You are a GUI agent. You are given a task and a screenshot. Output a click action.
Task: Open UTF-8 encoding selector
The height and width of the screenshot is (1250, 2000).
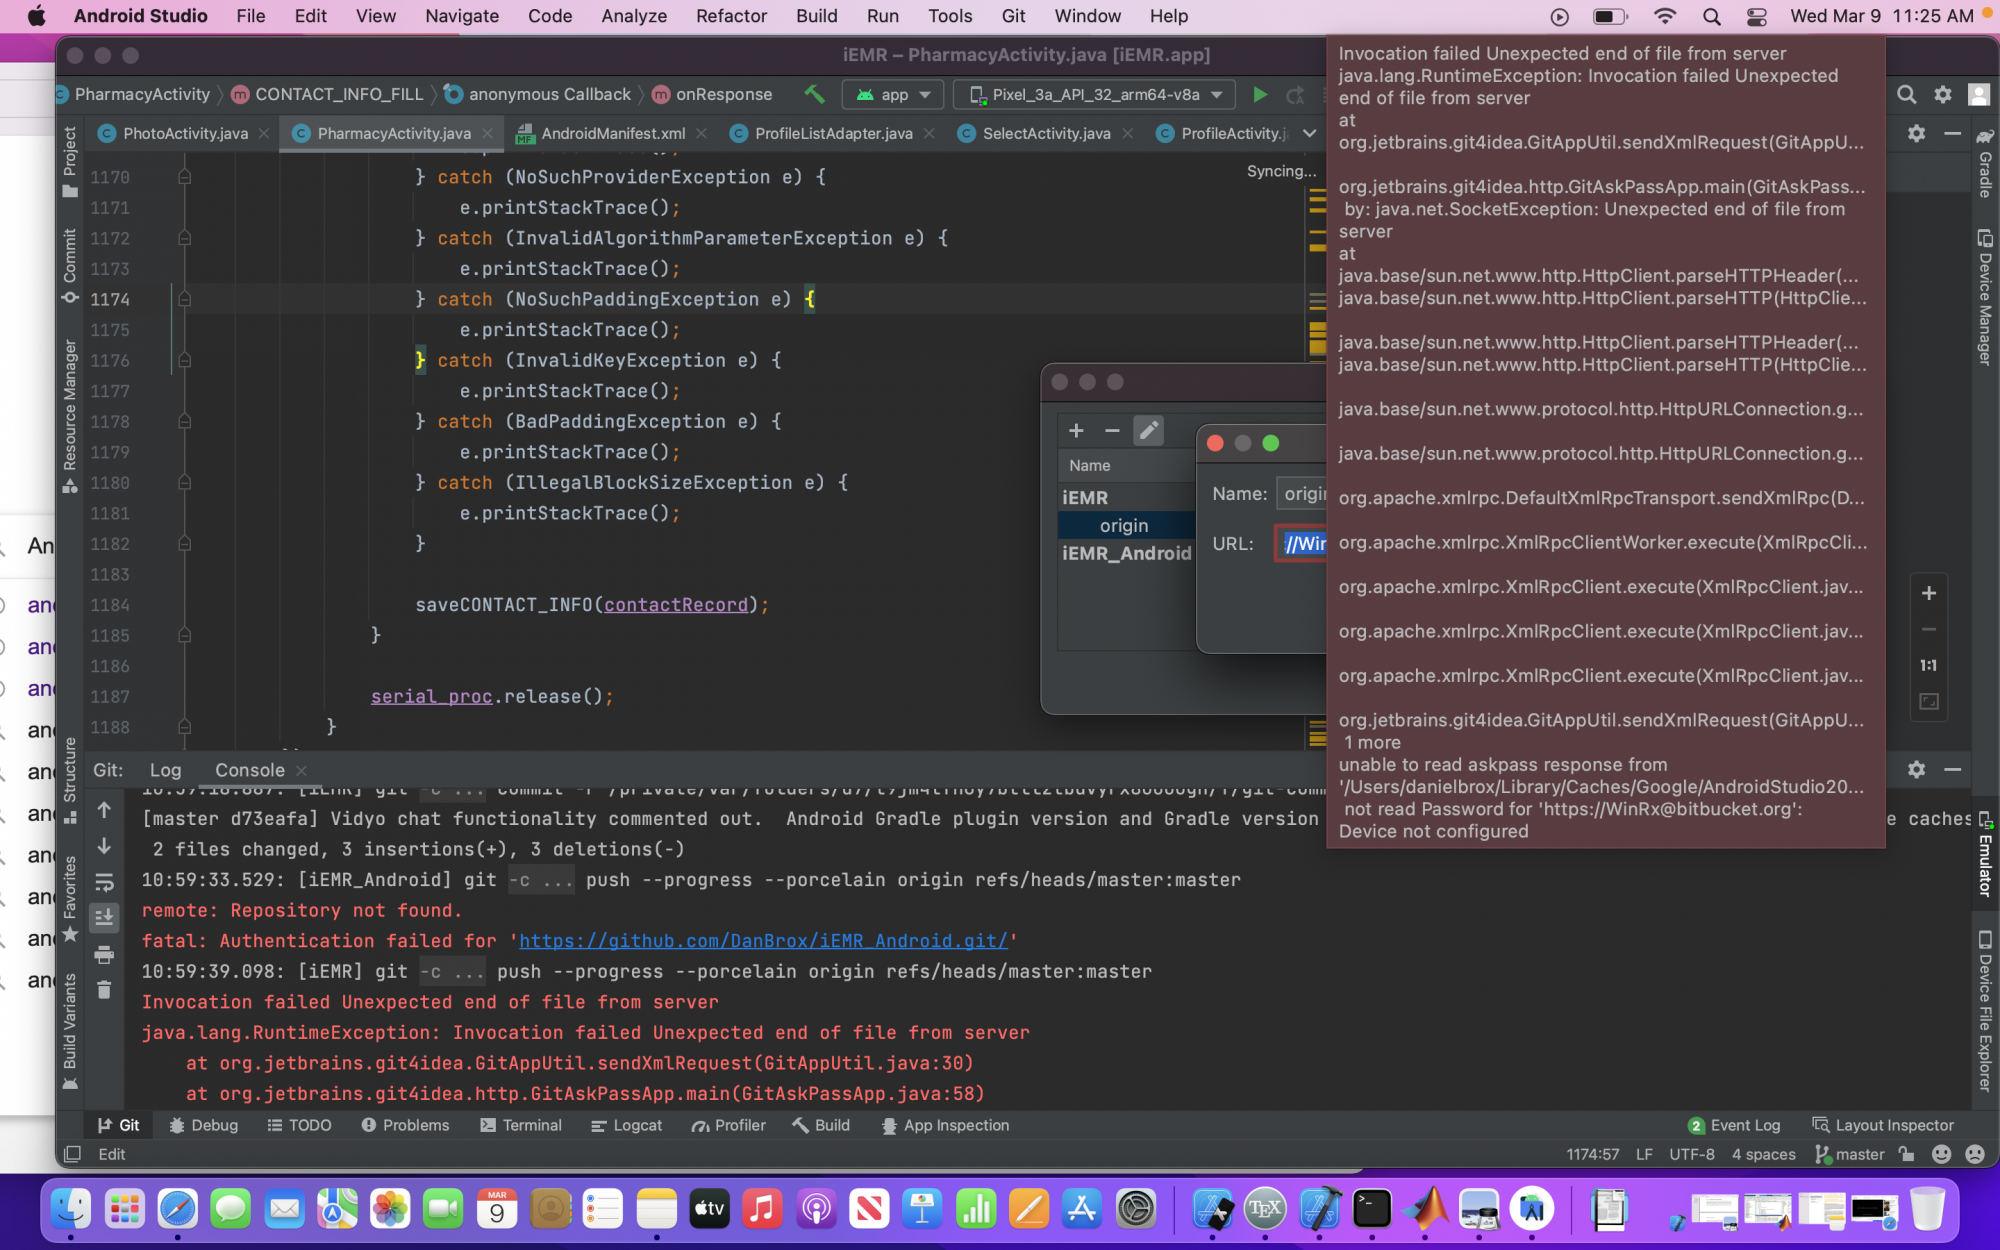[x=1692, y=1154]
